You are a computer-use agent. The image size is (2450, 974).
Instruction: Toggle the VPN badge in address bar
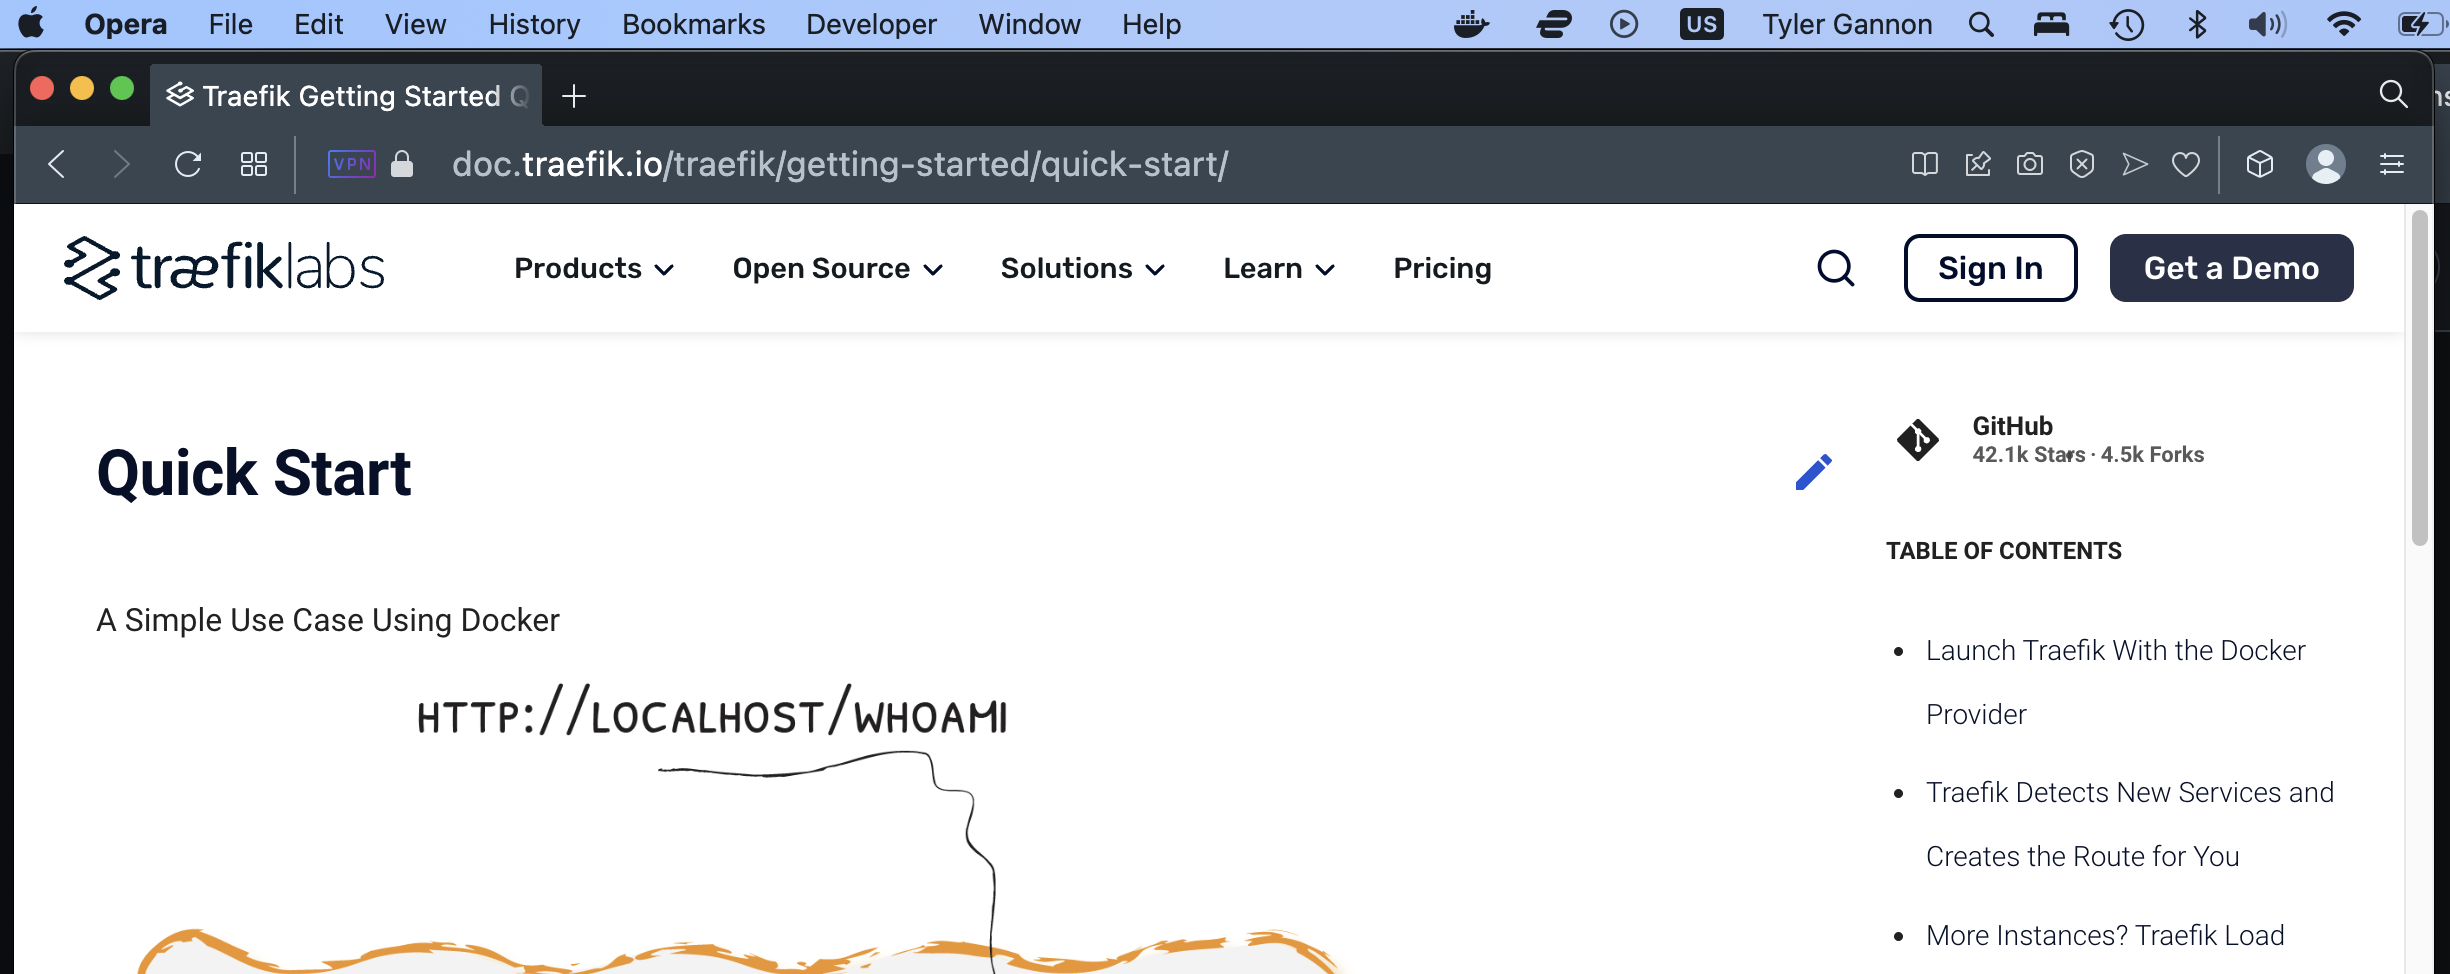pyautogui.click(x=349, y=164)
